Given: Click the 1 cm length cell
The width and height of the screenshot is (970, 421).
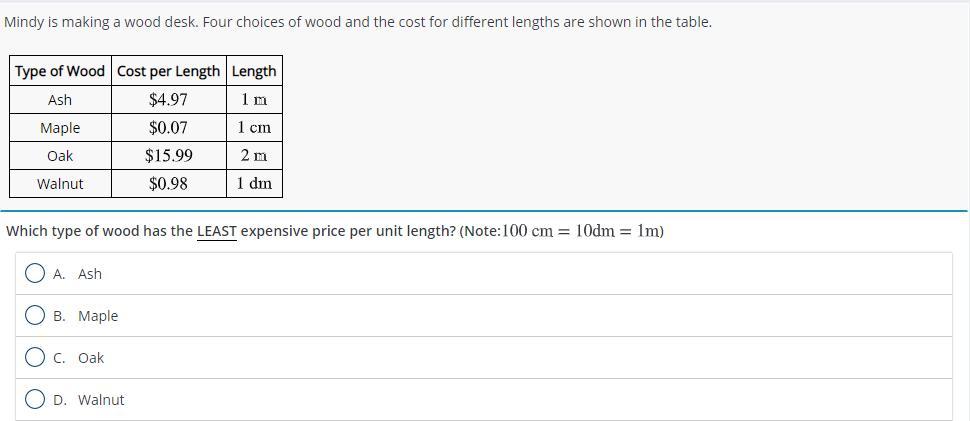Looking at the screenshot, I should tap(254, 128).
